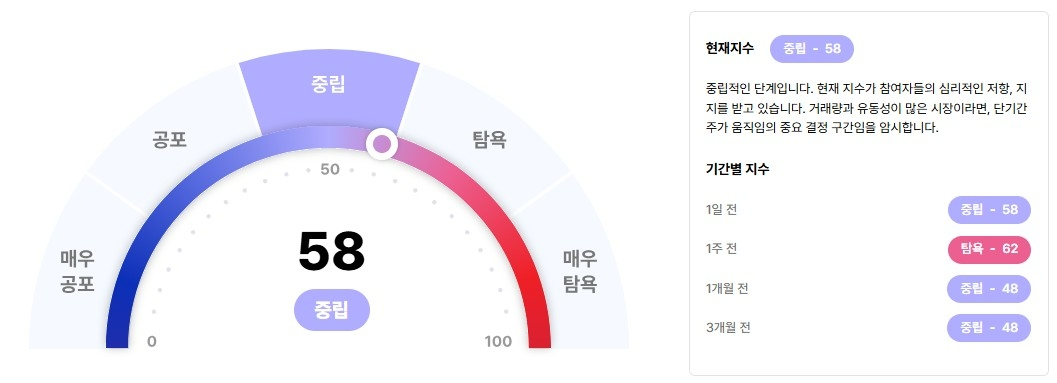Screen dimensions: 1057x383
Task: Click the 현재지수 label
Action: 729,49
